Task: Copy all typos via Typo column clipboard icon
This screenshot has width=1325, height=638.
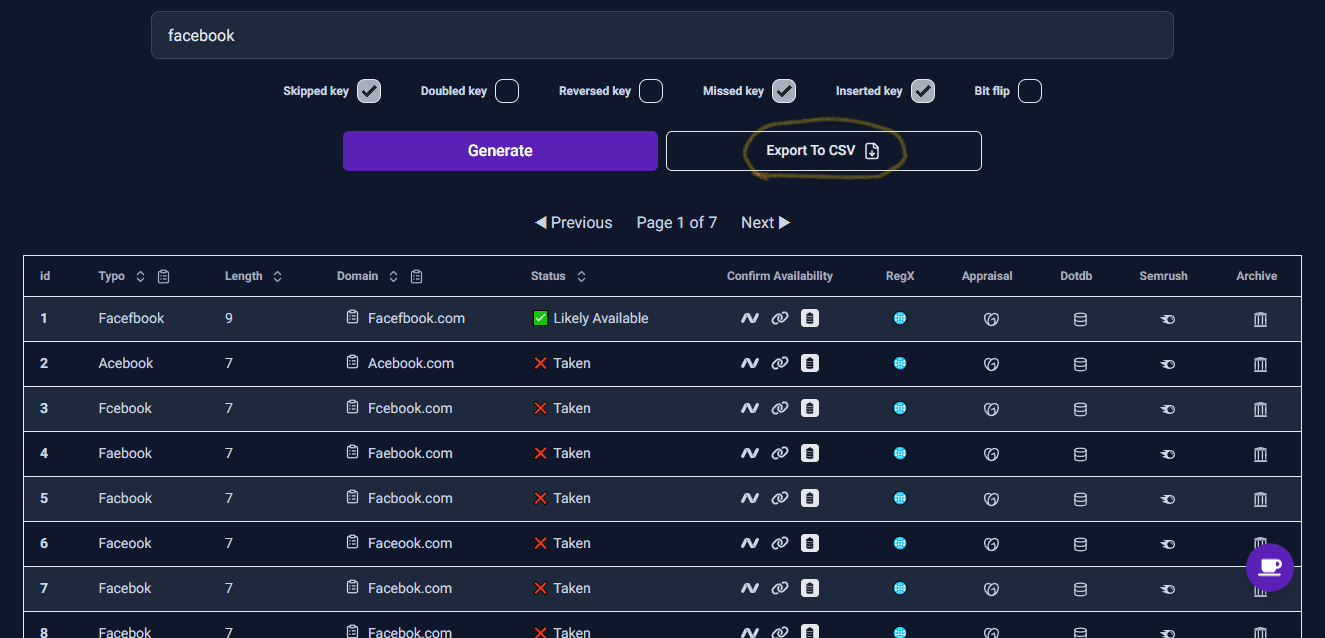Action: pos(164,276)
